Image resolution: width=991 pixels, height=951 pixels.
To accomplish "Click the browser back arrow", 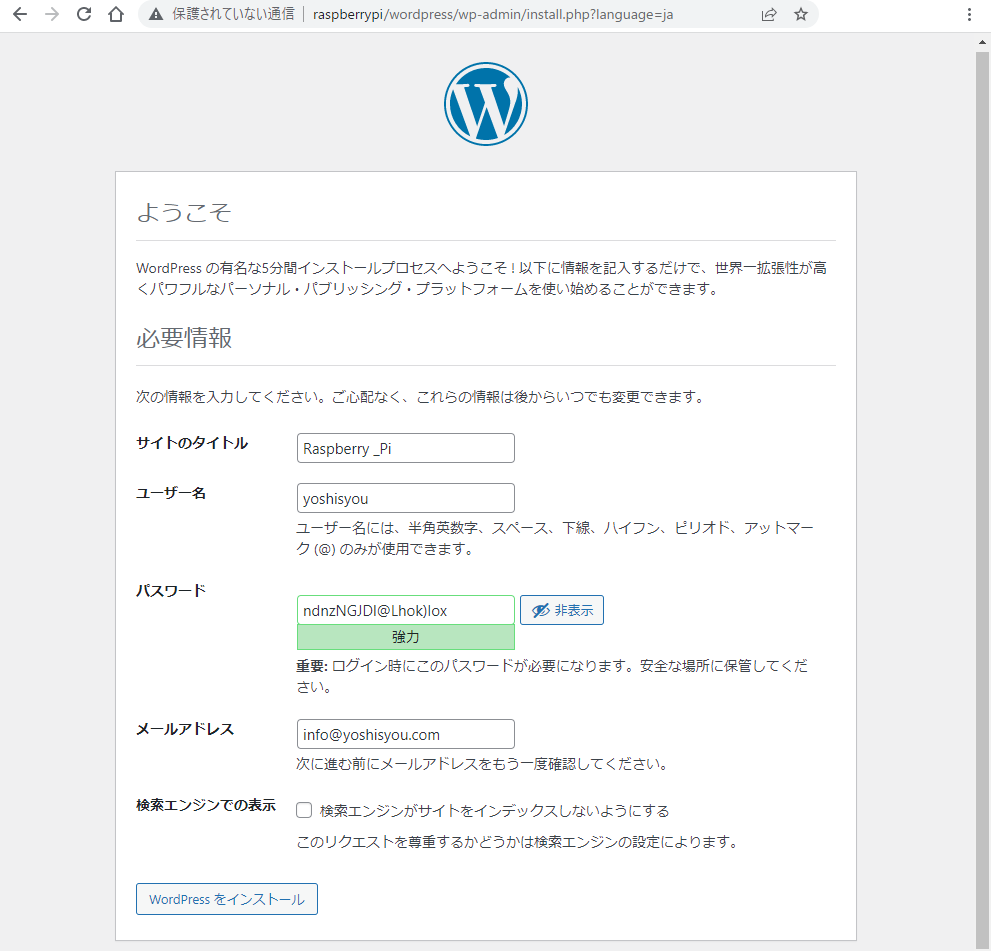I will pos(19,15).
